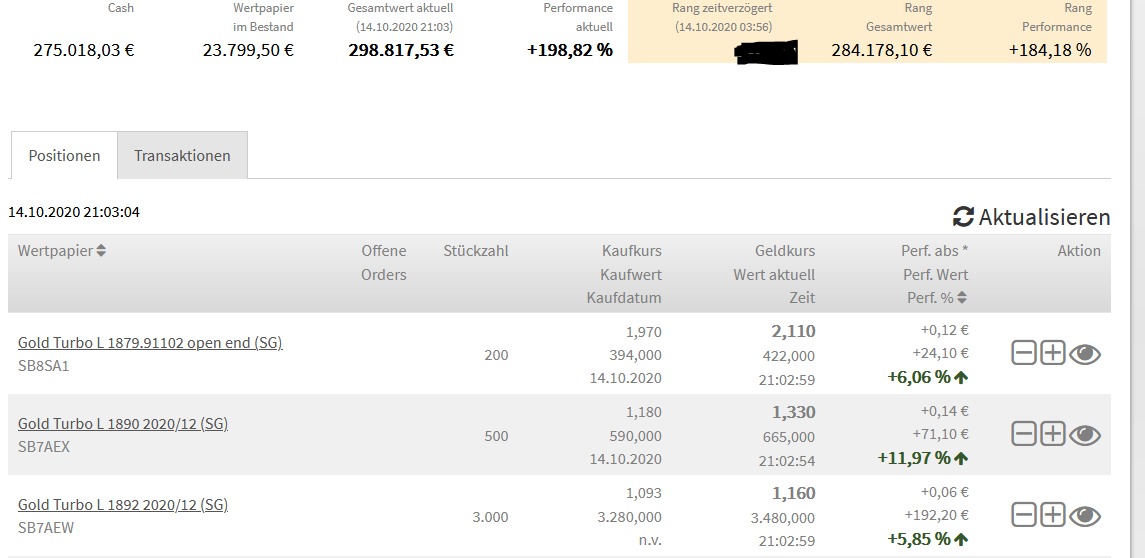
Task: Switch to the Transaktionen tab
Action: 182,156
